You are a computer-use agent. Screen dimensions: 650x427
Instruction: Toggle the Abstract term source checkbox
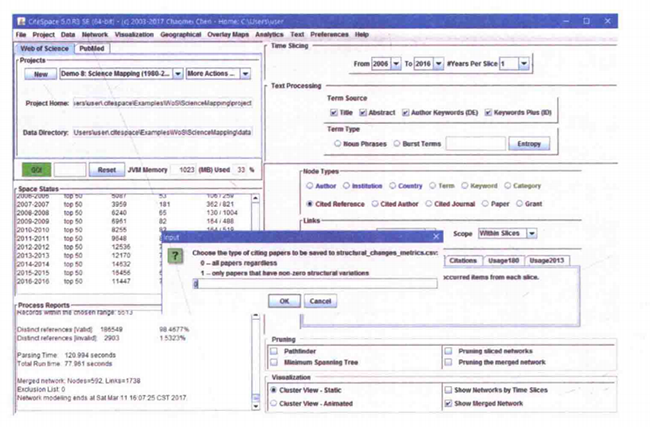[363, 112]
